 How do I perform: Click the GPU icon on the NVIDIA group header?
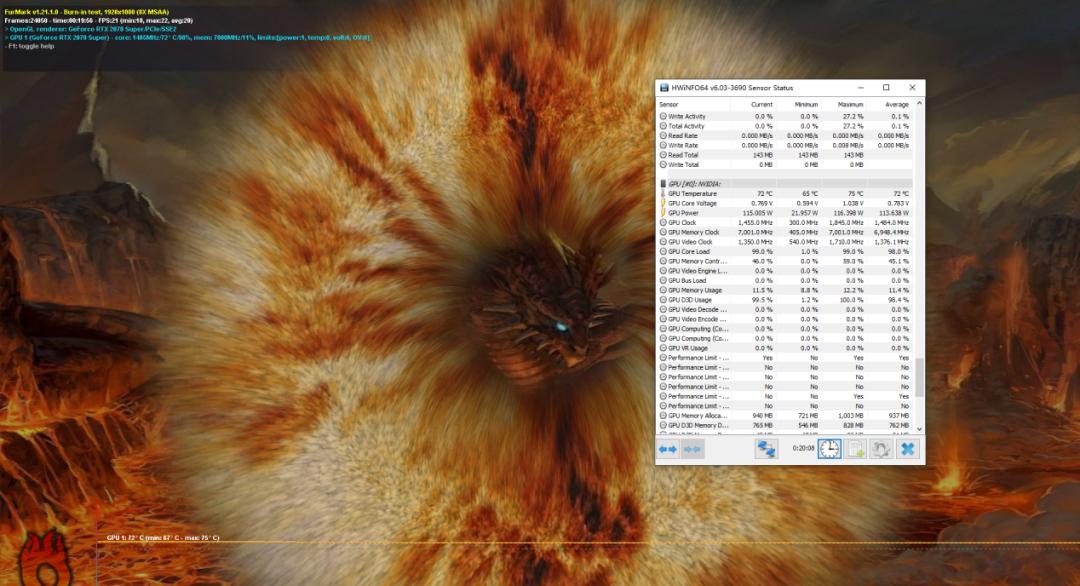click(663, 183)
